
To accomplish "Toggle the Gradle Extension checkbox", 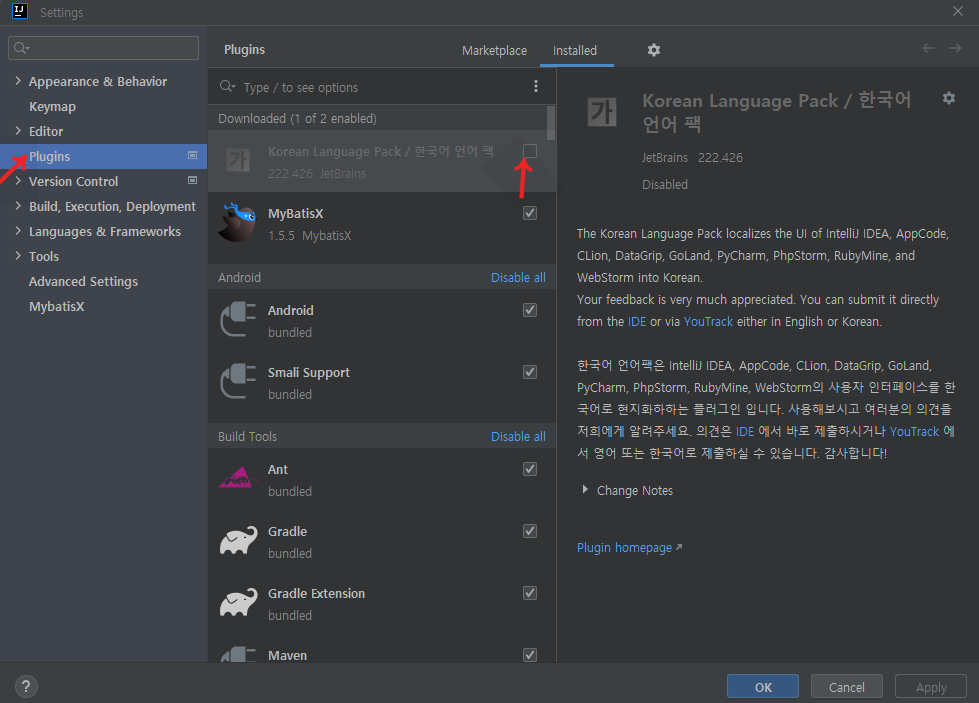I will pos(529,592).
